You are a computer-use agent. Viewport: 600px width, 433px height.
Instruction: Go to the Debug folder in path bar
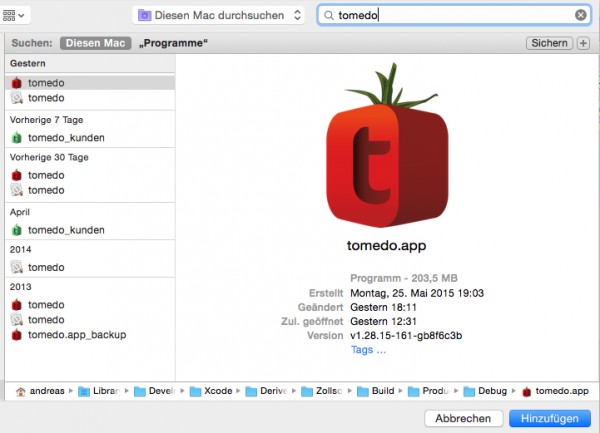[485, 391]
